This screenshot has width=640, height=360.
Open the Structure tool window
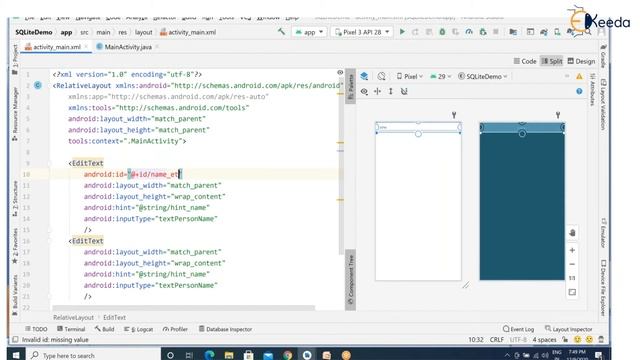[x=15, y=198]
